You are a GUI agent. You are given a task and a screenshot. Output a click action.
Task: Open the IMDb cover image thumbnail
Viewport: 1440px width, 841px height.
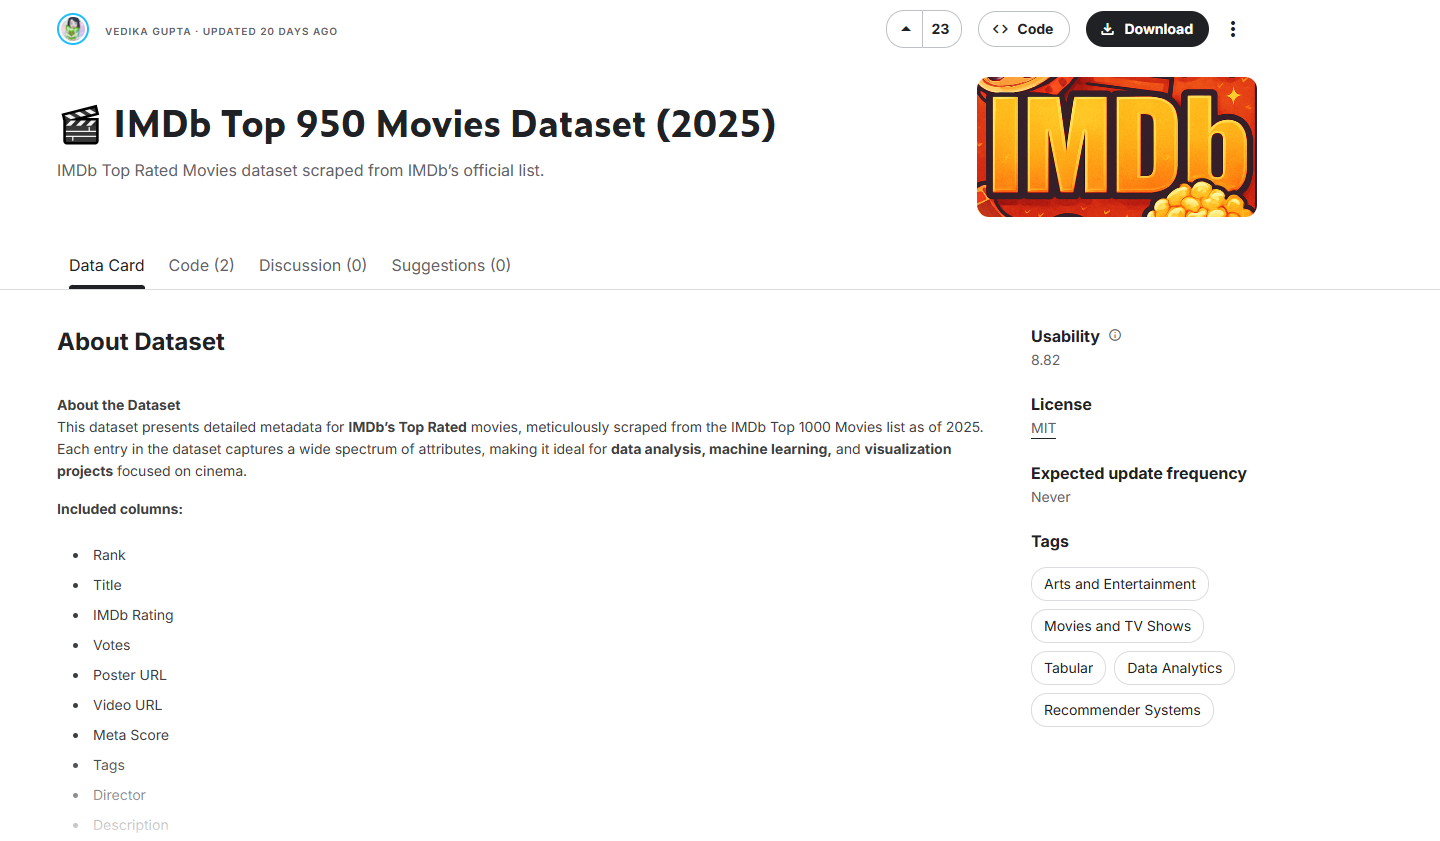coord(1116,147)
